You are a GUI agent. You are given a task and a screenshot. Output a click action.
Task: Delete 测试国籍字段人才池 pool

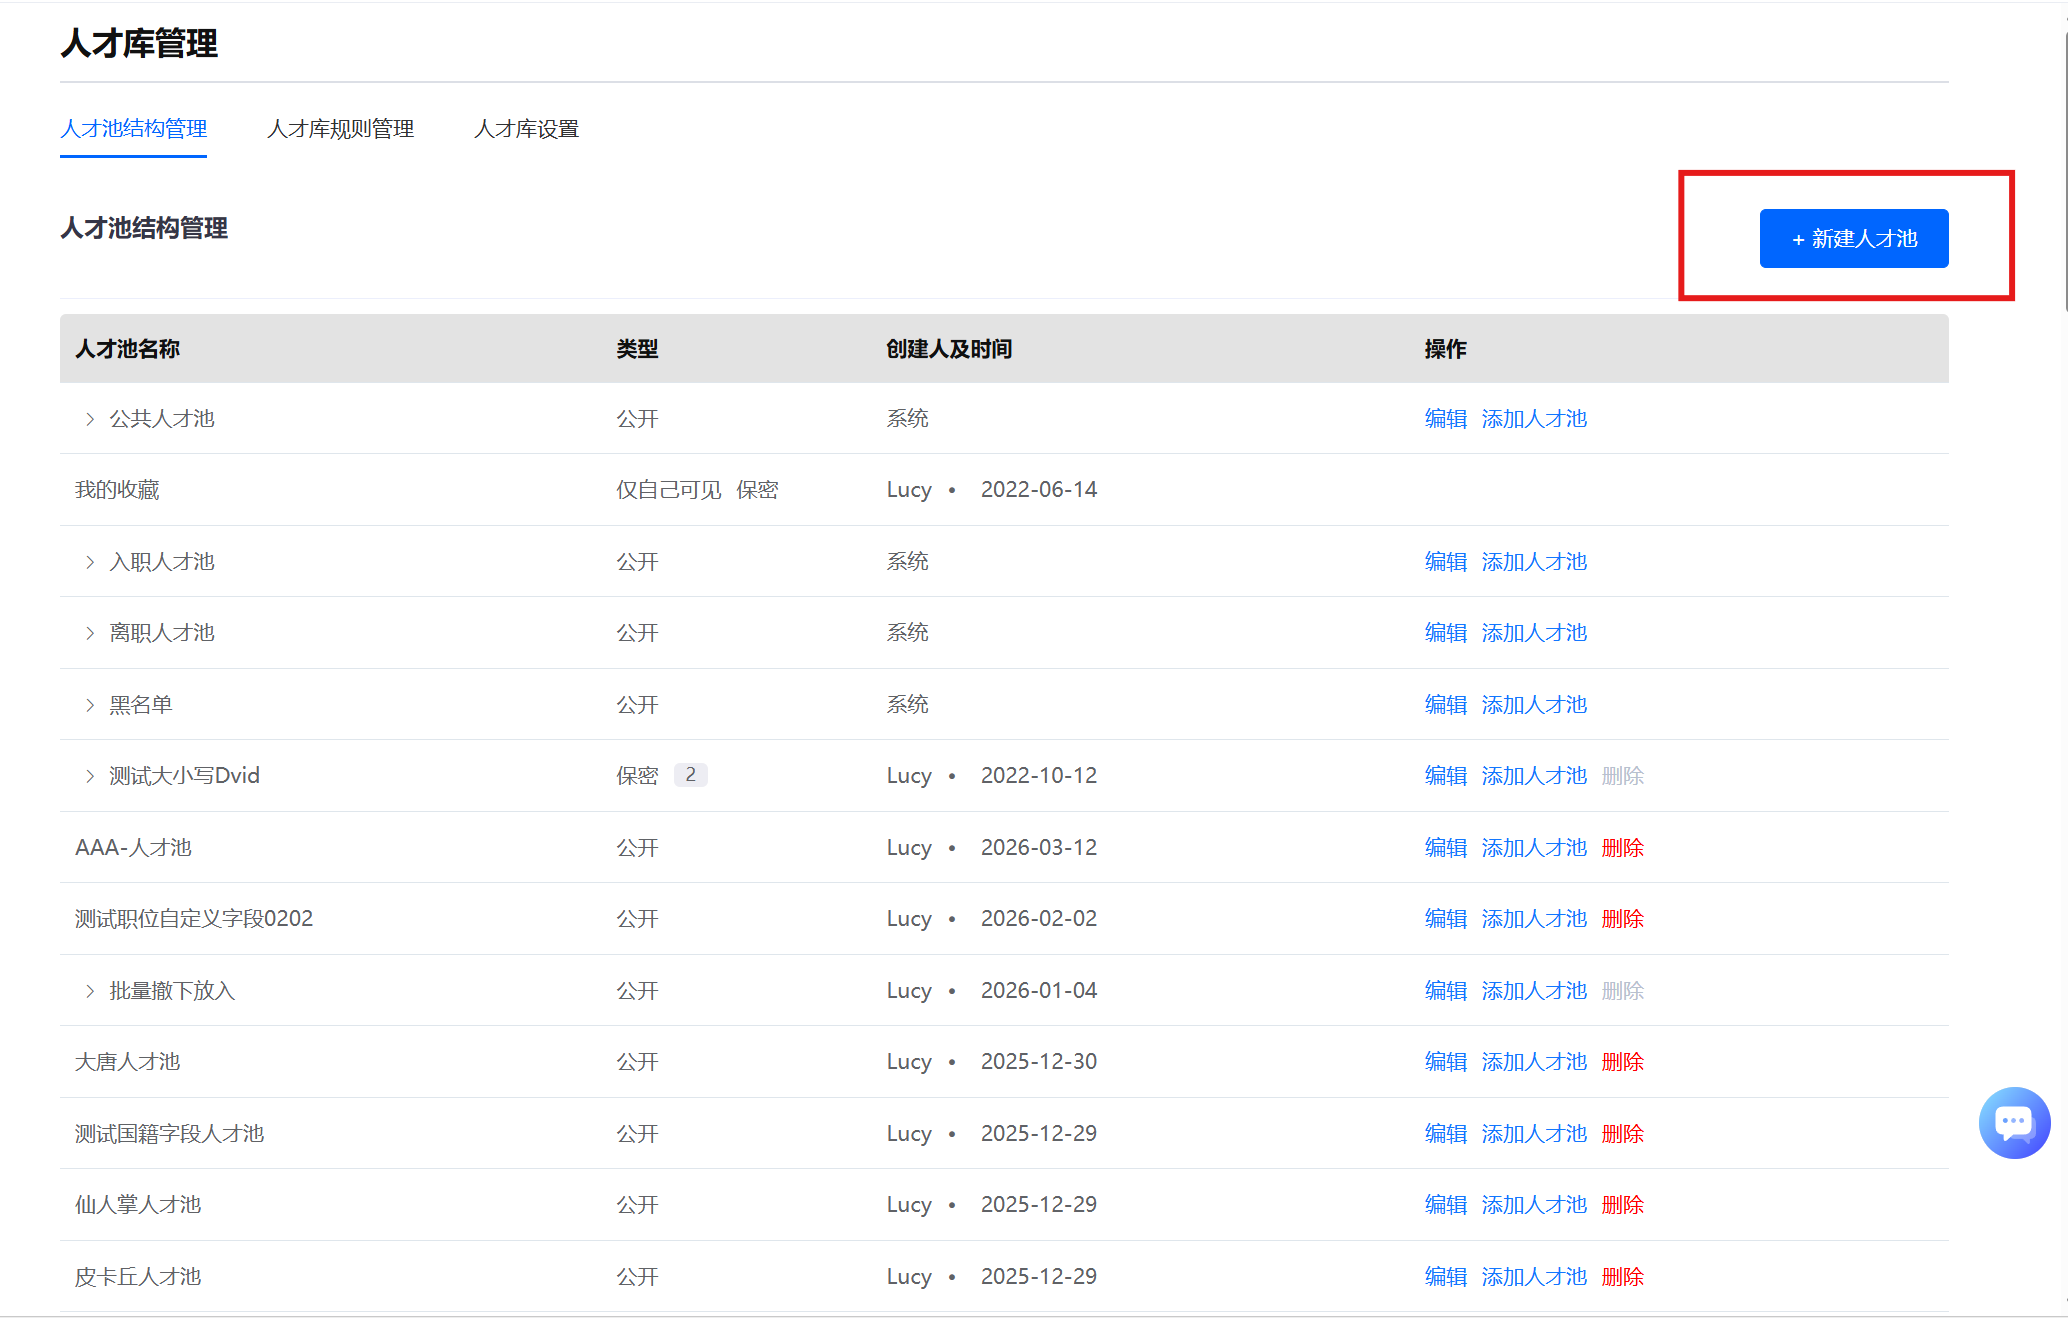point(1623,1134)
